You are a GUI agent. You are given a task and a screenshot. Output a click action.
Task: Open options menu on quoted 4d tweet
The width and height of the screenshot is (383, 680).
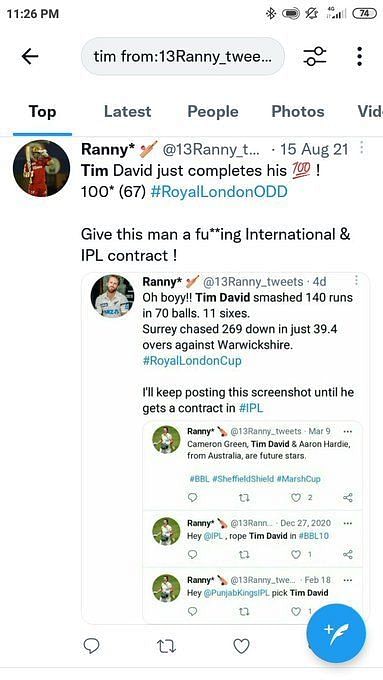click(356, 281)
